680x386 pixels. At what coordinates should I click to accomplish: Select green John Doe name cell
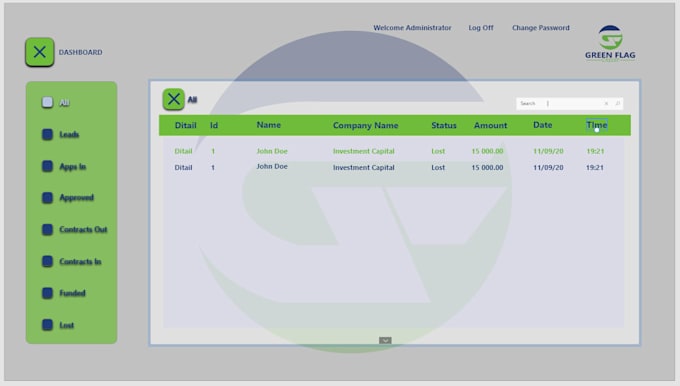[272, 151]
